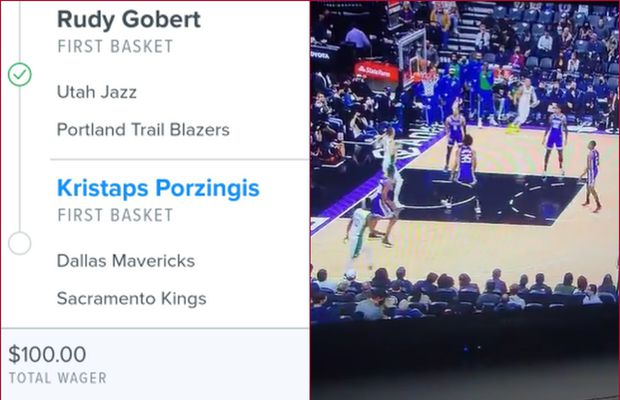The image size is (620, 400).
Task: Select the Dallas Mavericks team name
Action: click(126, 261)
